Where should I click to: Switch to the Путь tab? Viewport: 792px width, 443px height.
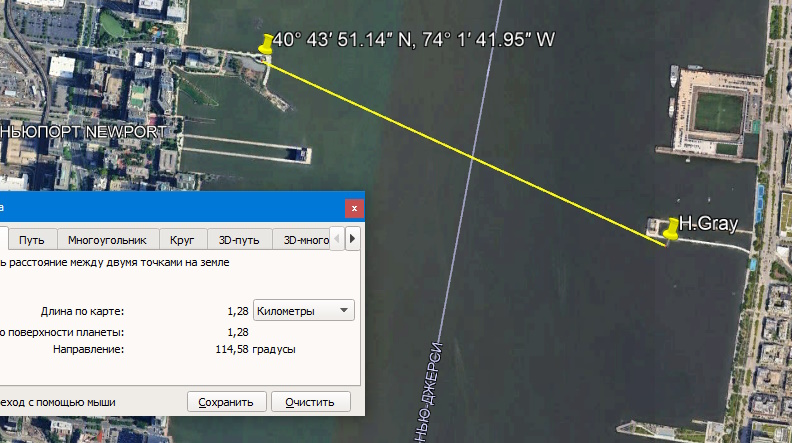pyautogui.click(x=32, y=239)
